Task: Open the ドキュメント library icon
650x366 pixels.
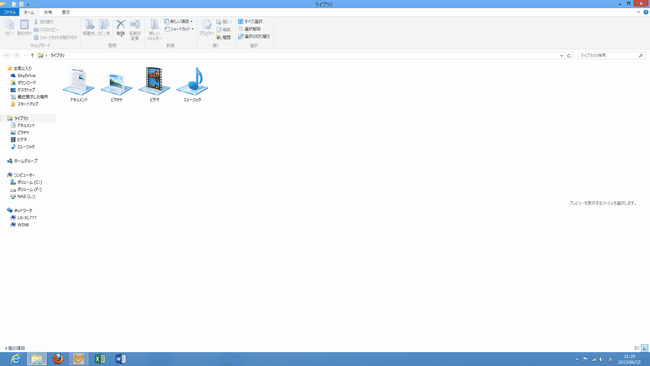Action: pyautogui.click(x=78, y=81)
